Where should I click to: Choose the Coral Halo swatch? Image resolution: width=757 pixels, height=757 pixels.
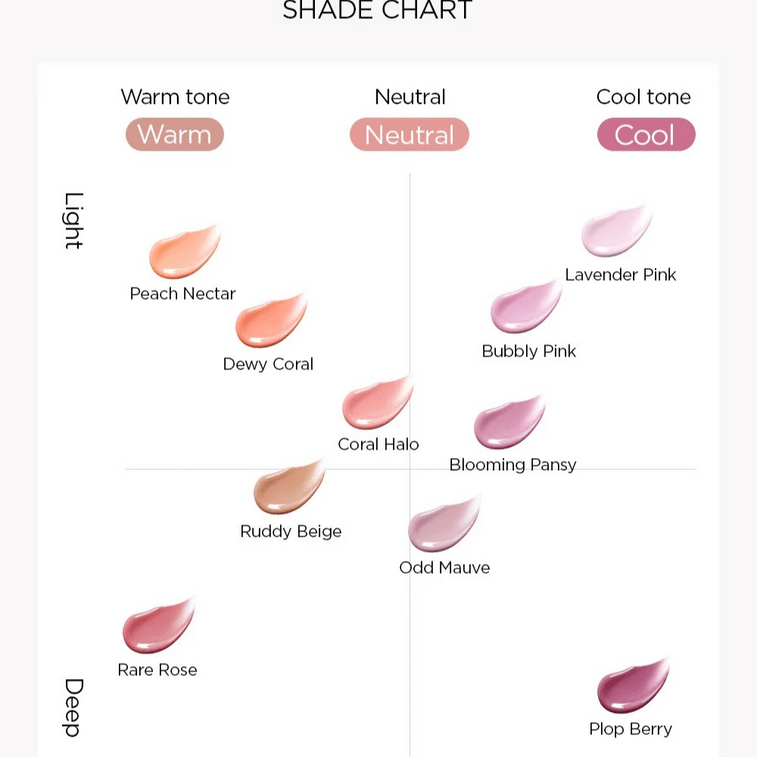coord(378,403)
